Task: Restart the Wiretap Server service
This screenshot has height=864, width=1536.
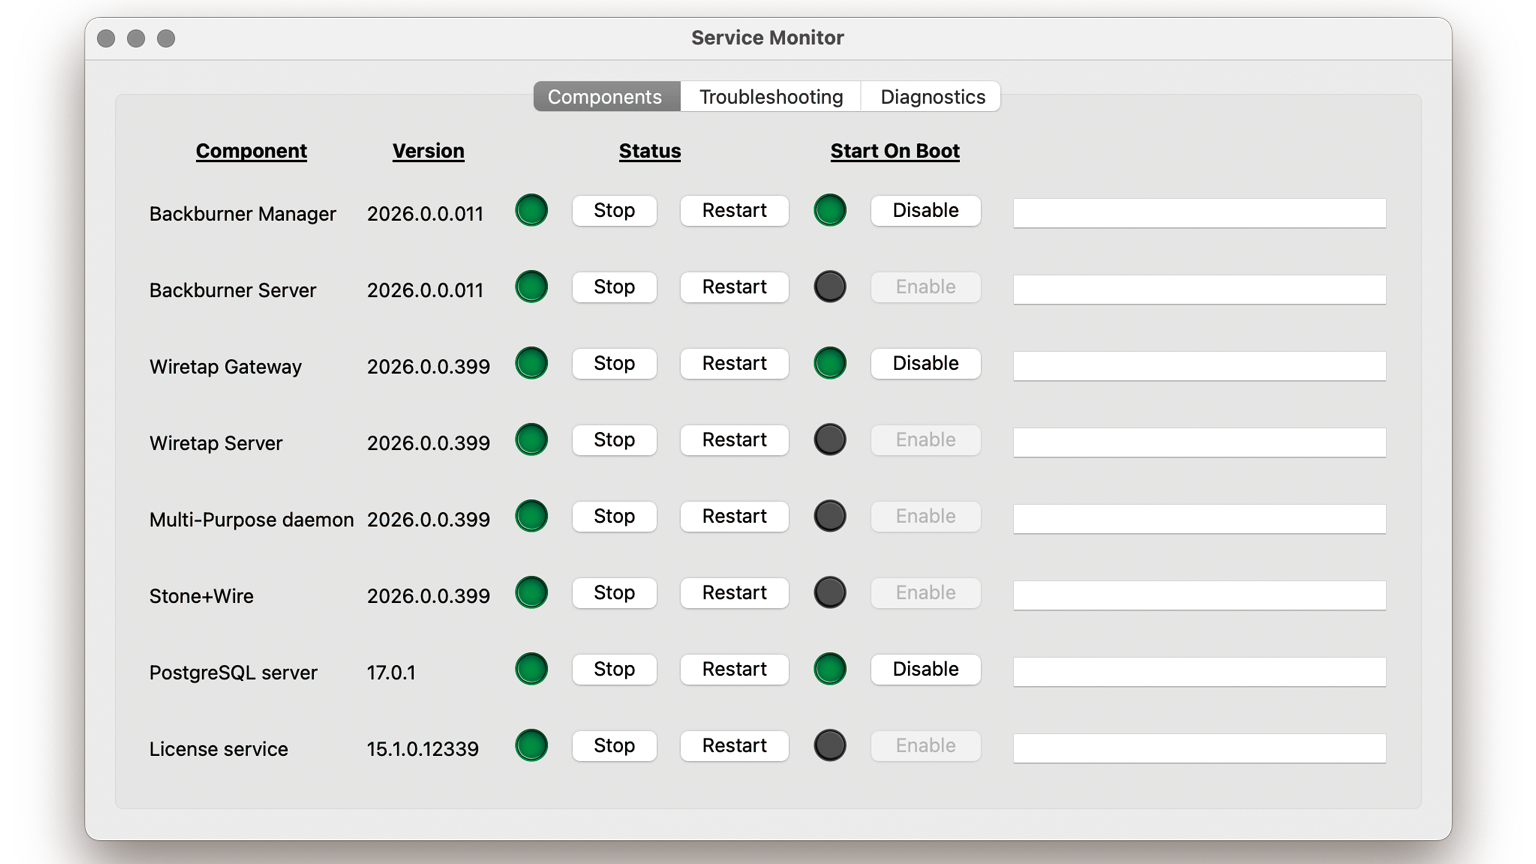Action: click(734, 440)
